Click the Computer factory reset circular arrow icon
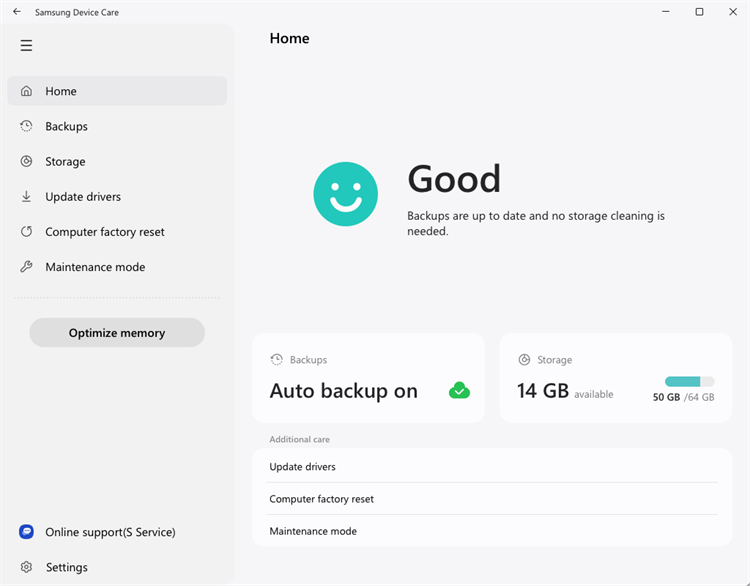Screen dimensions: 750x586 click(x=26, y=232)
